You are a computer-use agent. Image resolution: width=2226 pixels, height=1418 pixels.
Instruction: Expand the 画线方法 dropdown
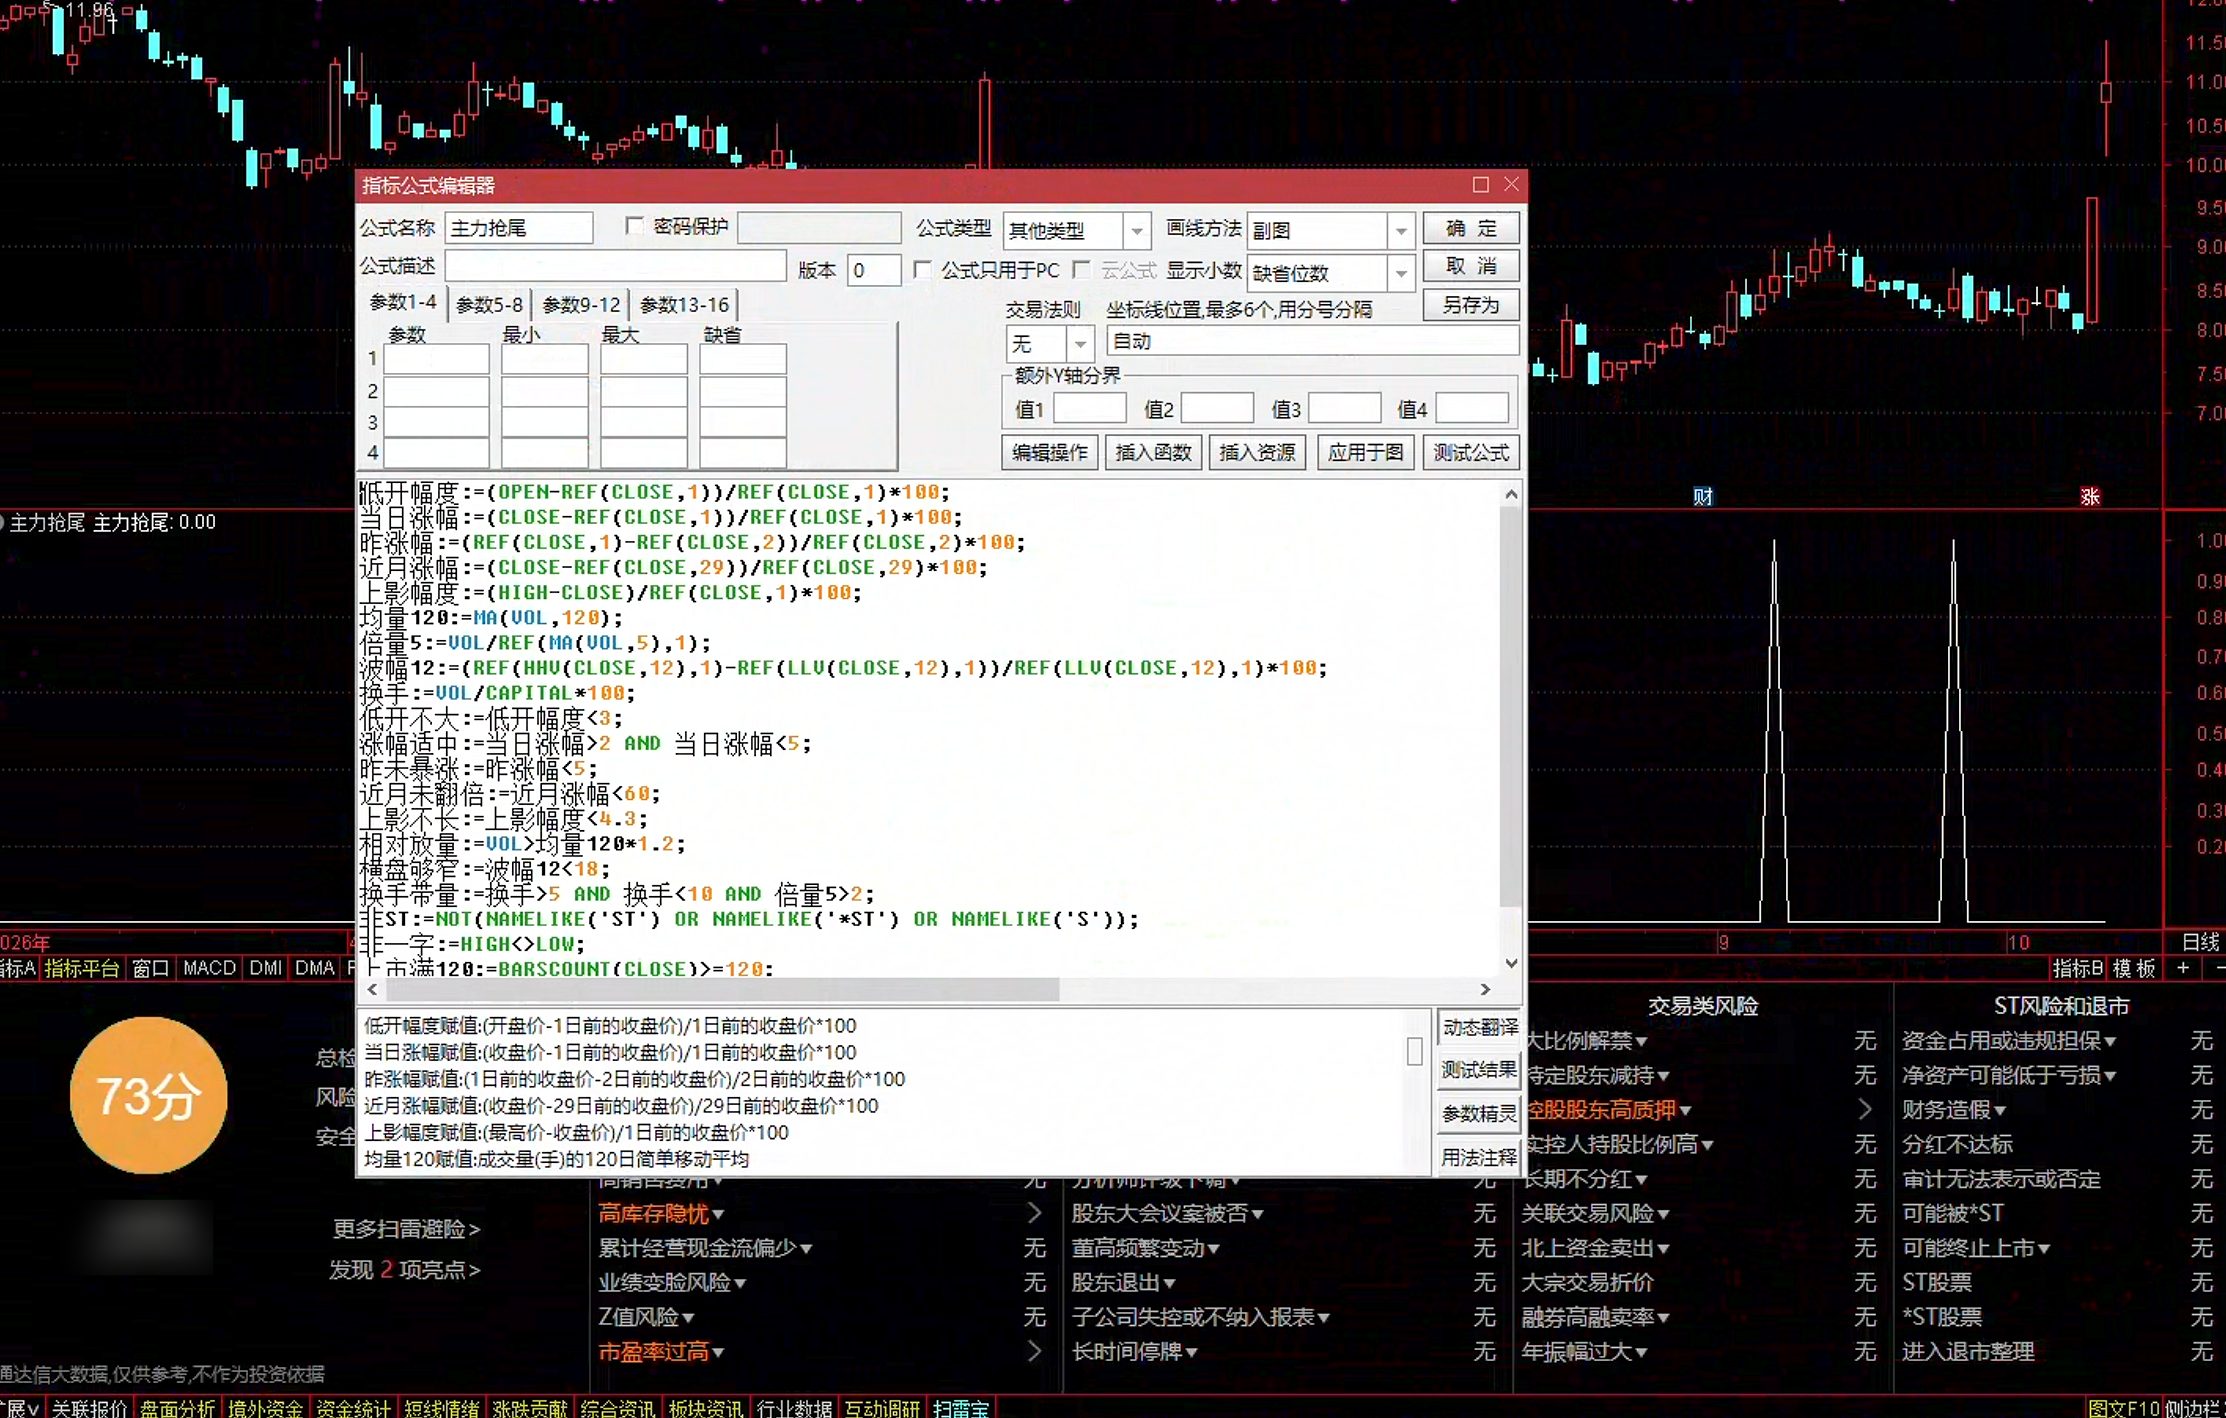coord(1401,231)
